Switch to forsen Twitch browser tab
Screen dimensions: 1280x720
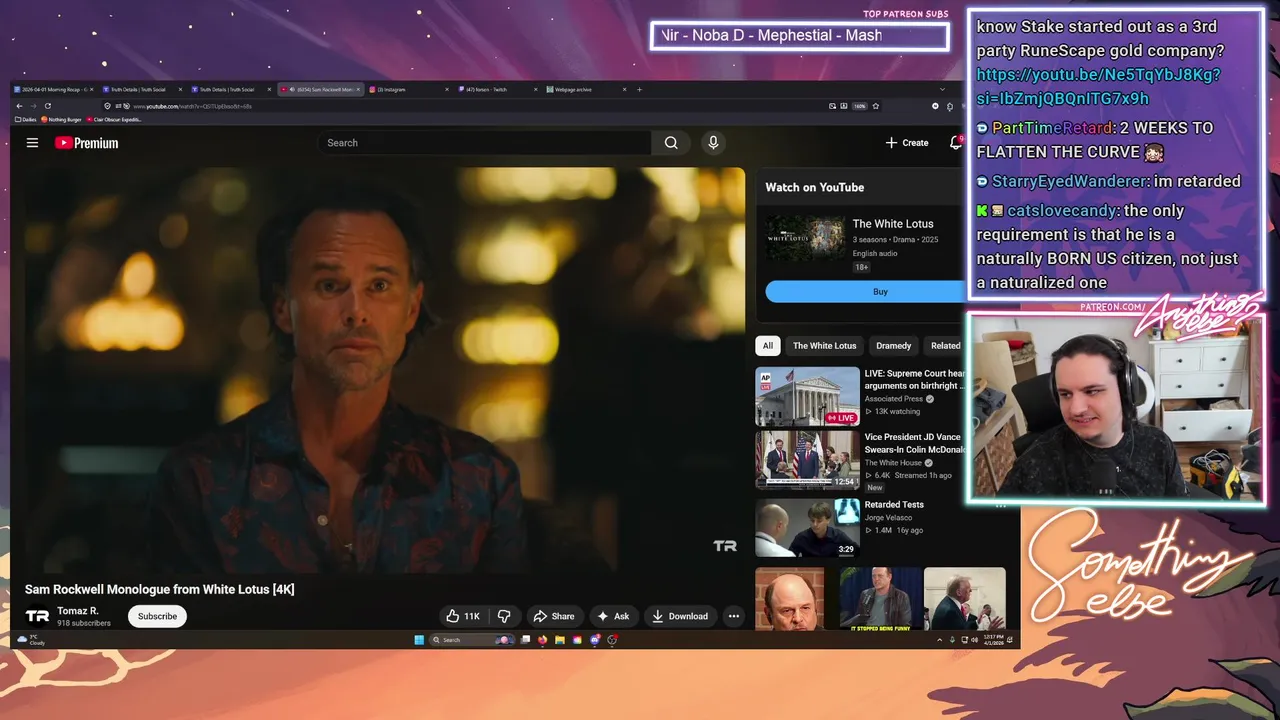[497, 89]
